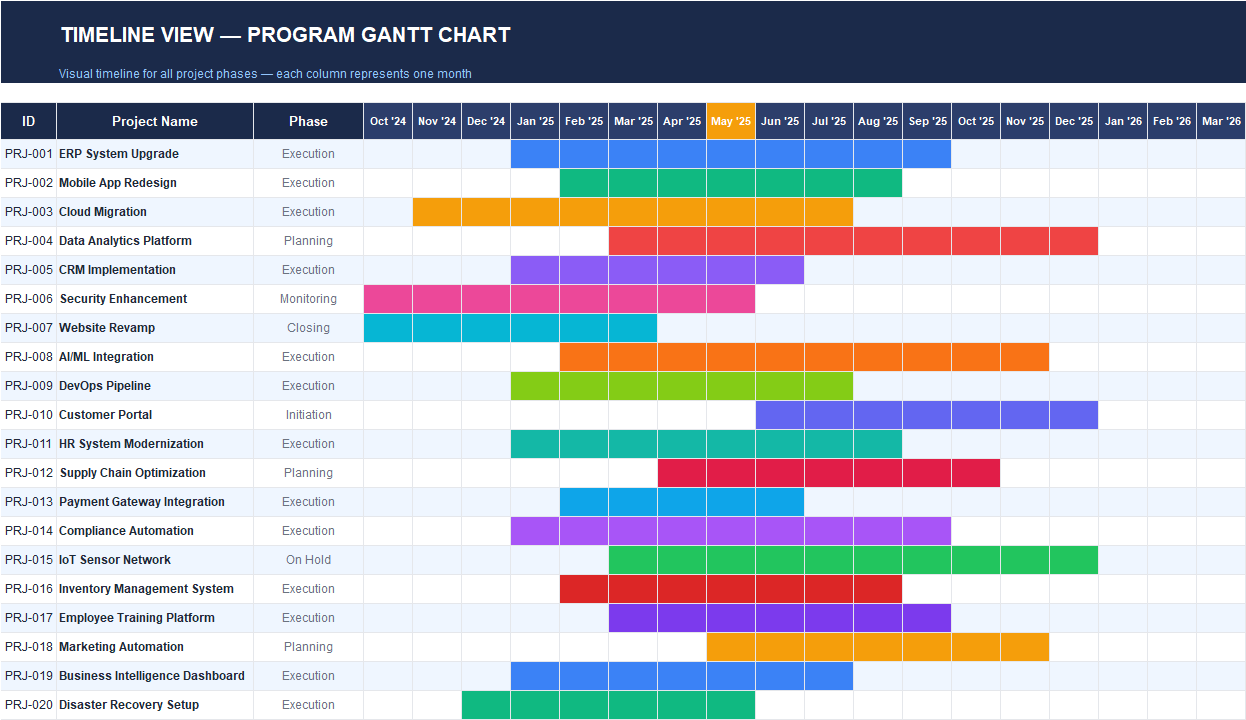Select the green Disaster Recovery Setup bar
Screen dimensions: 1246x720
click(608, 705)
